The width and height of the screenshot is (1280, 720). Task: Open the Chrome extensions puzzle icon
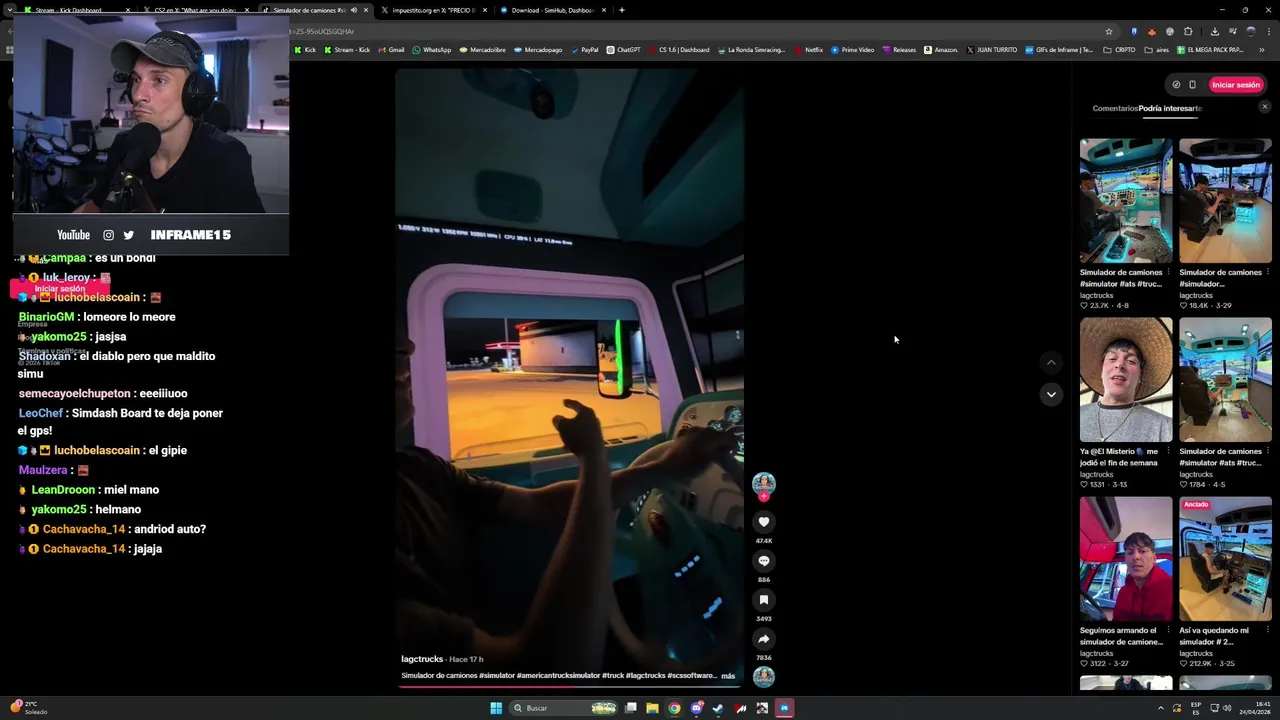point(1188,31)
